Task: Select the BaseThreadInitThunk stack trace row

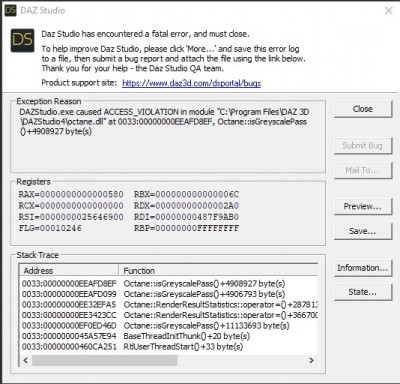Action: [169, 336]
